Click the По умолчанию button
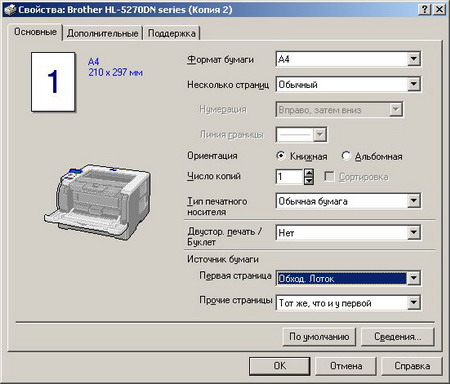 pyautogui.click(x=319, y=337)
